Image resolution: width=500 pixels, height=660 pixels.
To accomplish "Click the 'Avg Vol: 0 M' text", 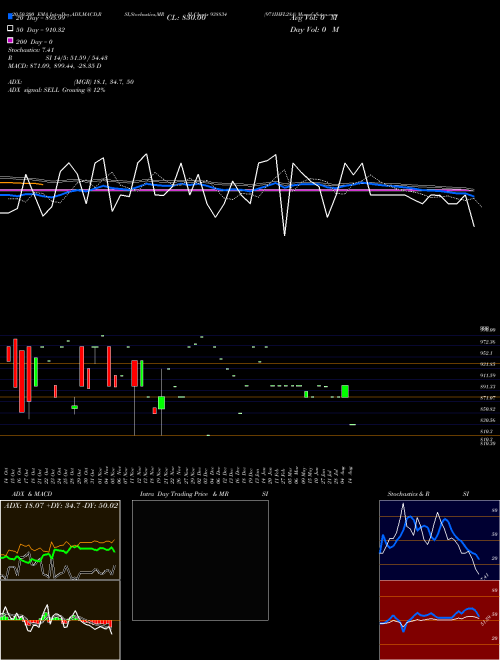I will pos(314,18).
